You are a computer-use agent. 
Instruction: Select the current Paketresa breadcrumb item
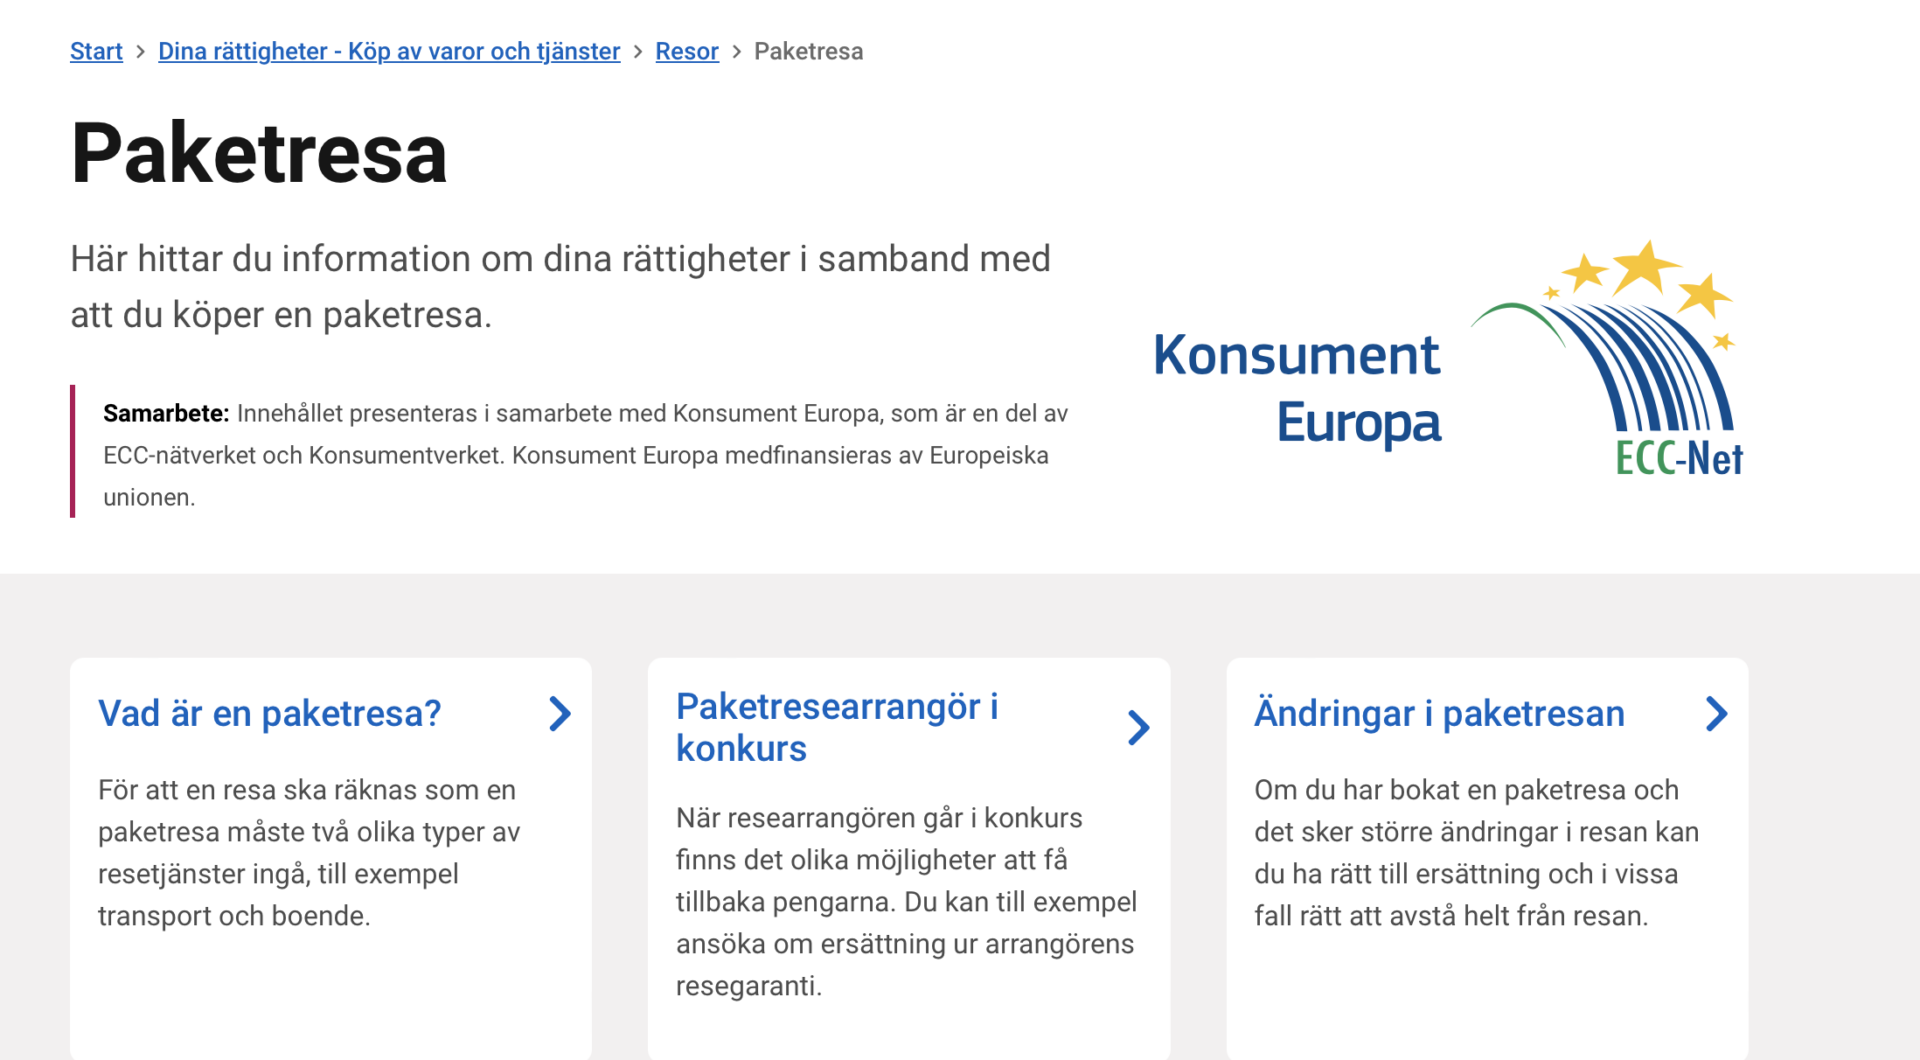click(808, 51)
